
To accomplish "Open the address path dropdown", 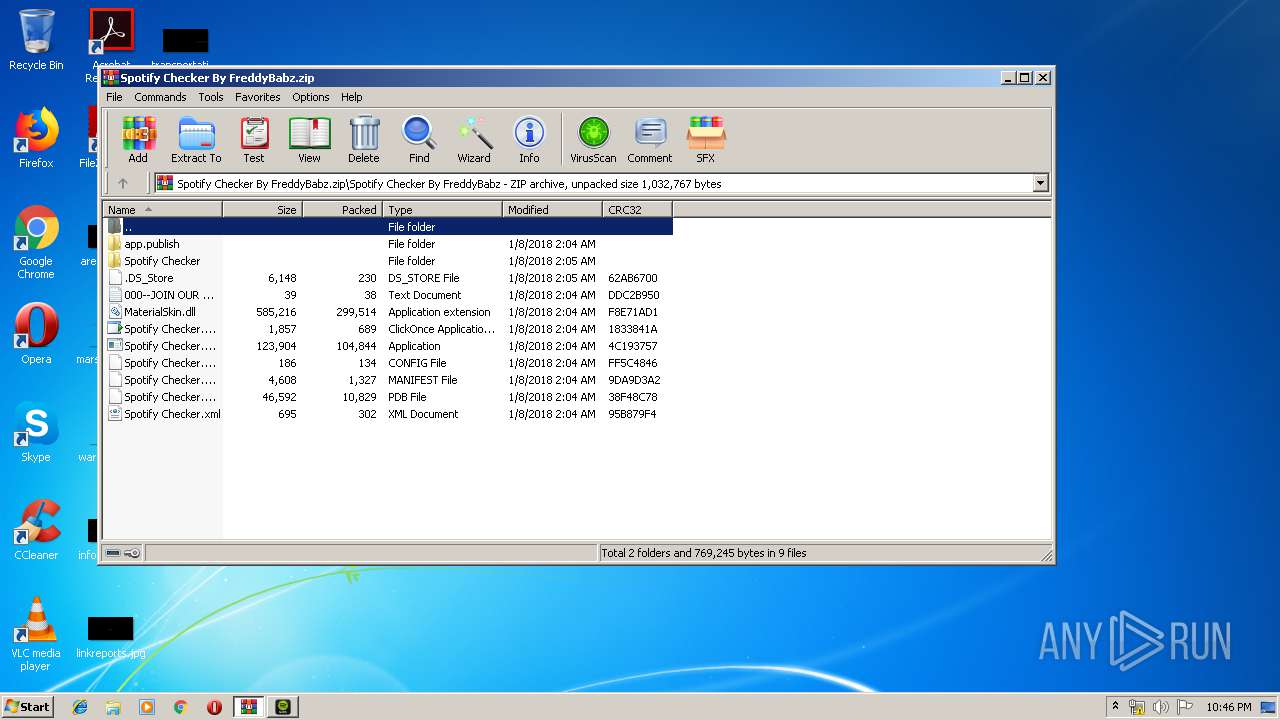I will 1040,183.
